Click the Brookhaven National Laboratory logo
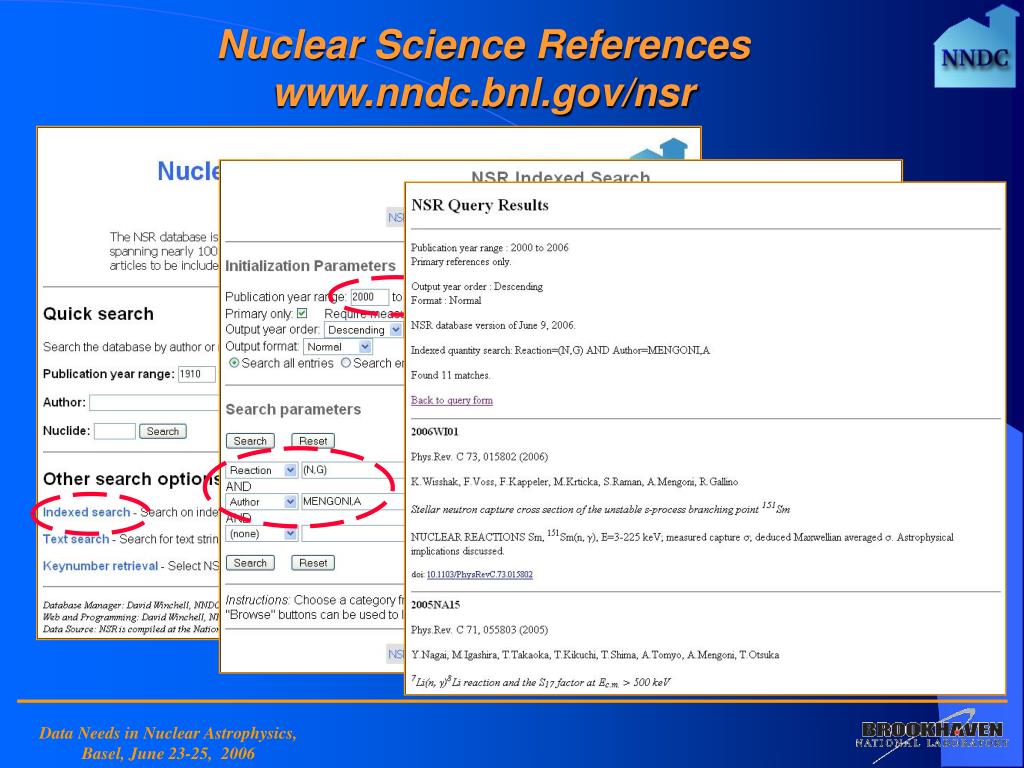Image resolution: width=1024 pixels, height=768 pixels. (x=933, y=735)
